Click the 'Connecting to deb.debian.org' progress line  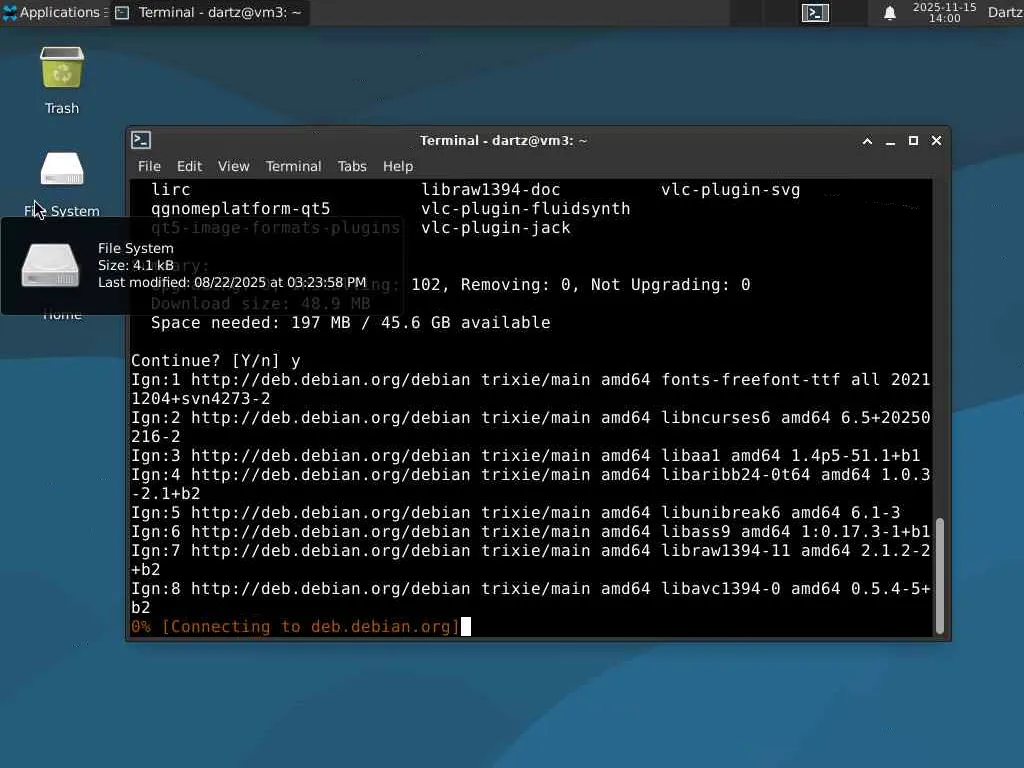[x=295, y=627]
